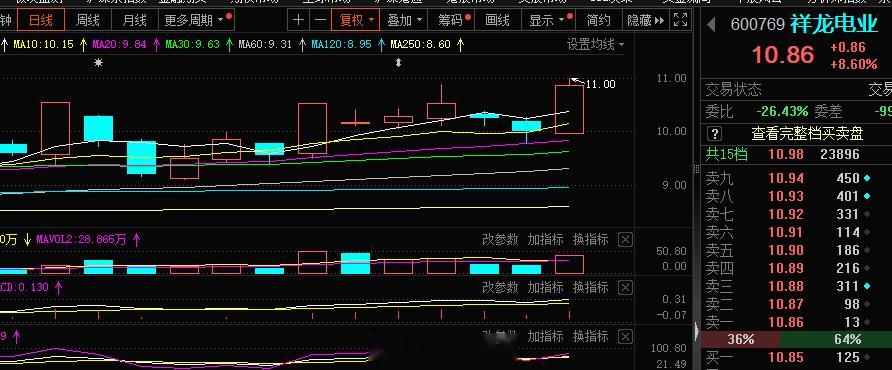
Task: Click 隐藏 to hide the side panel
Action: 645,20
